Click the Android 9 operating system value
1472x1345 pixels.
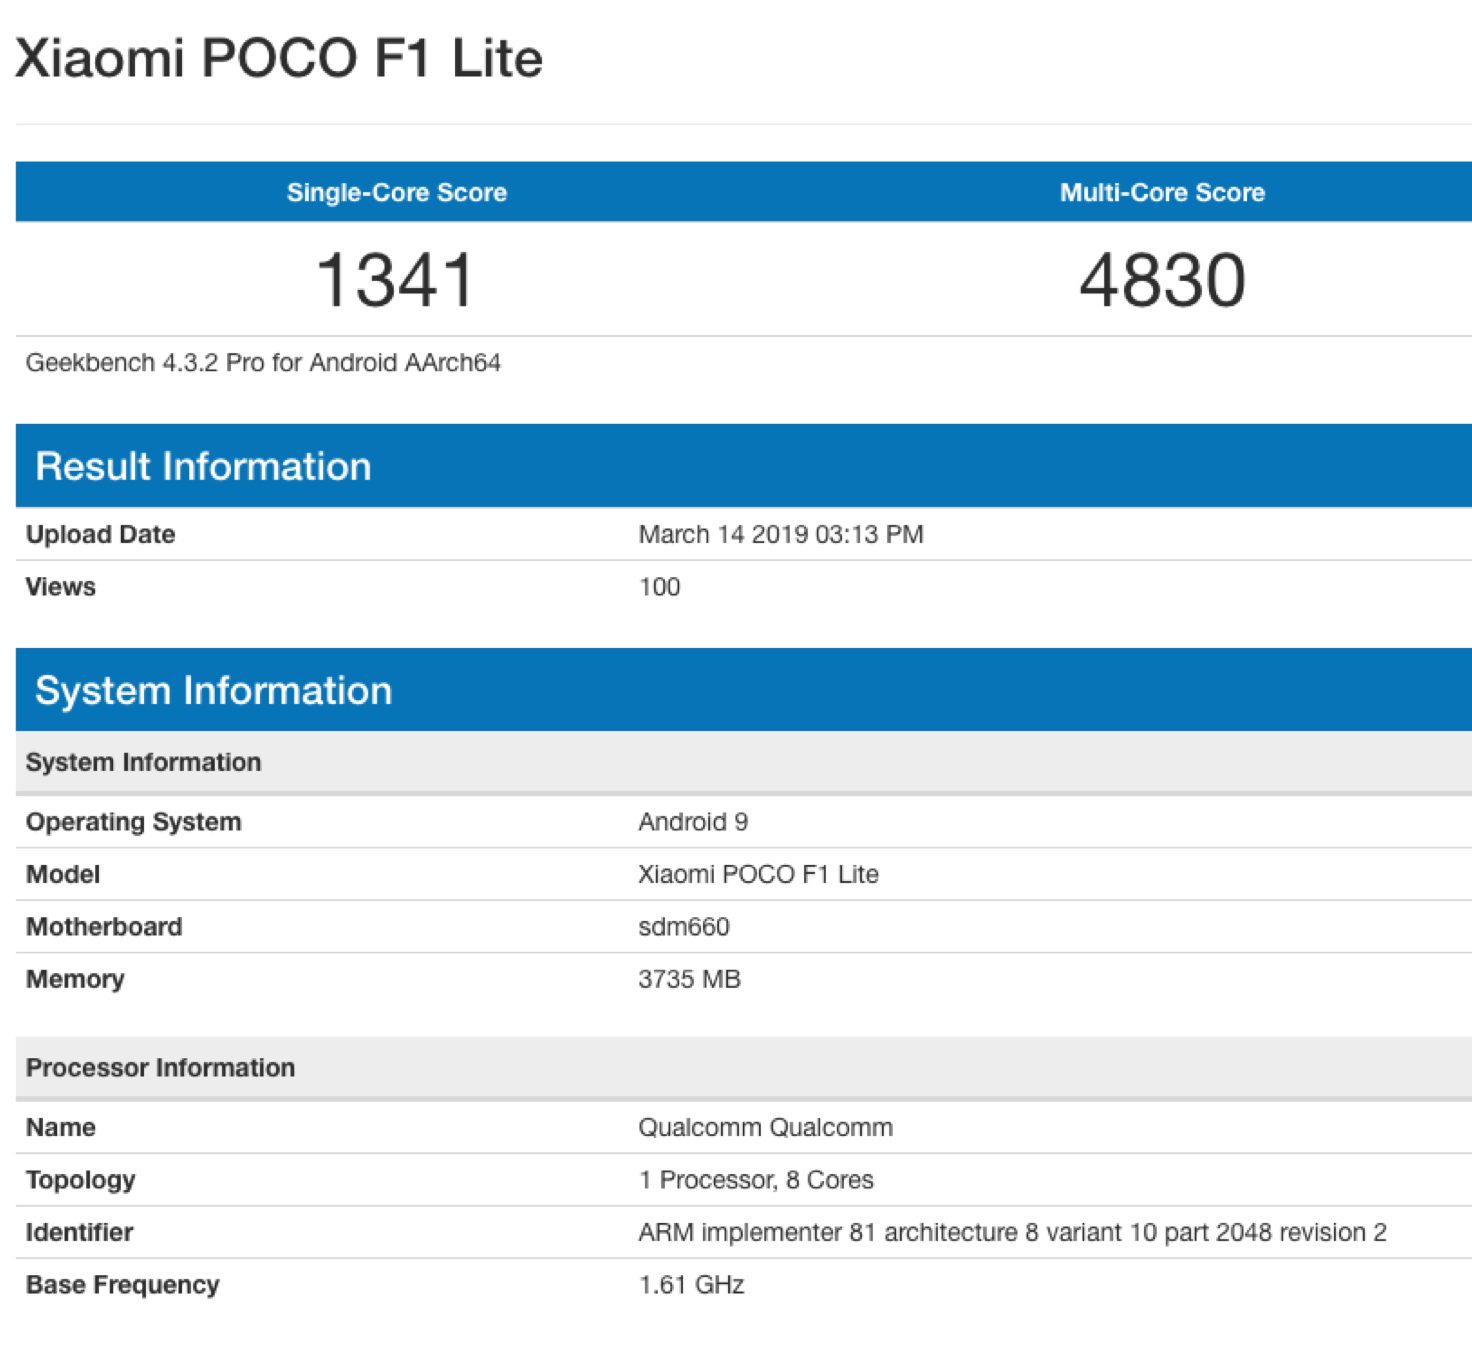693,822
